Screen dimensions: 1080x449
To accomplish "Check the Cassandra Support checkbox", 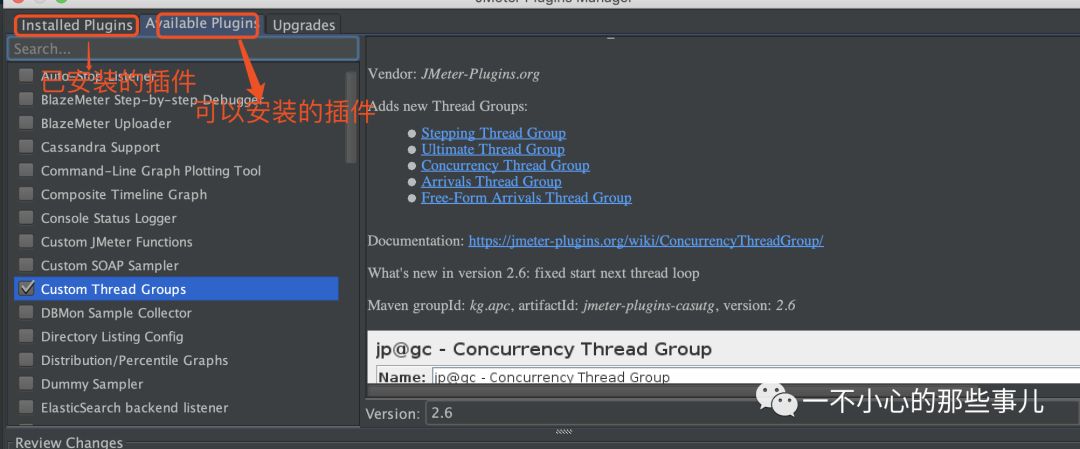I will 26,147.
